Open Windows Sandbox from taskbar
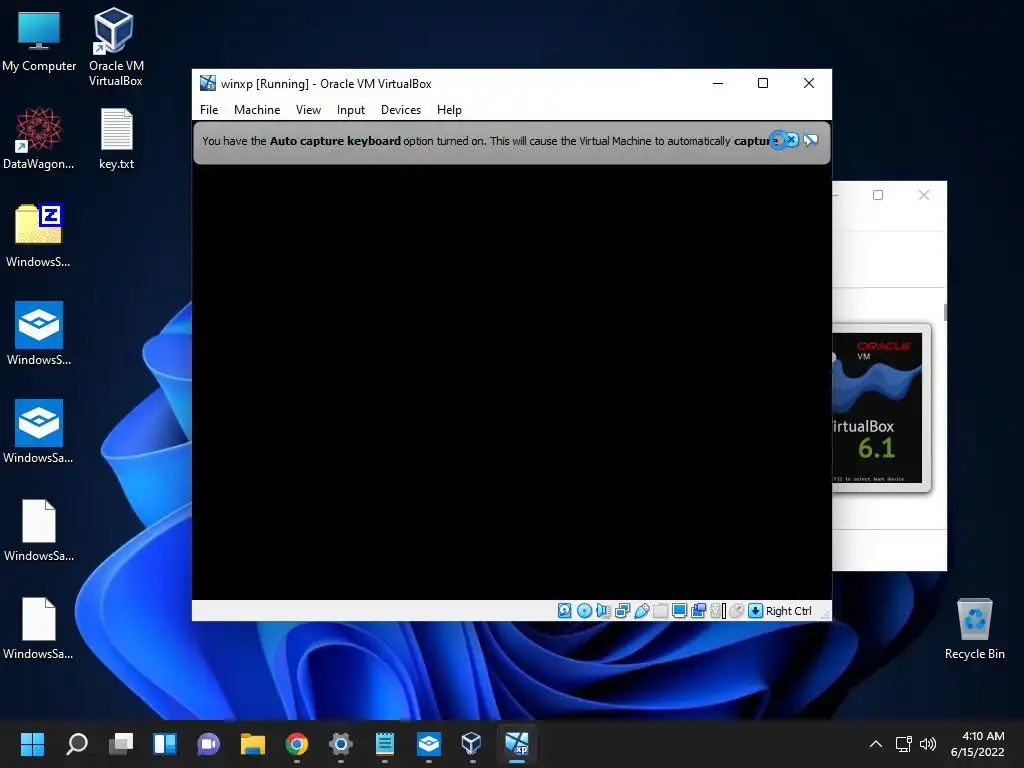1024x768 pixels. [428, 743]
